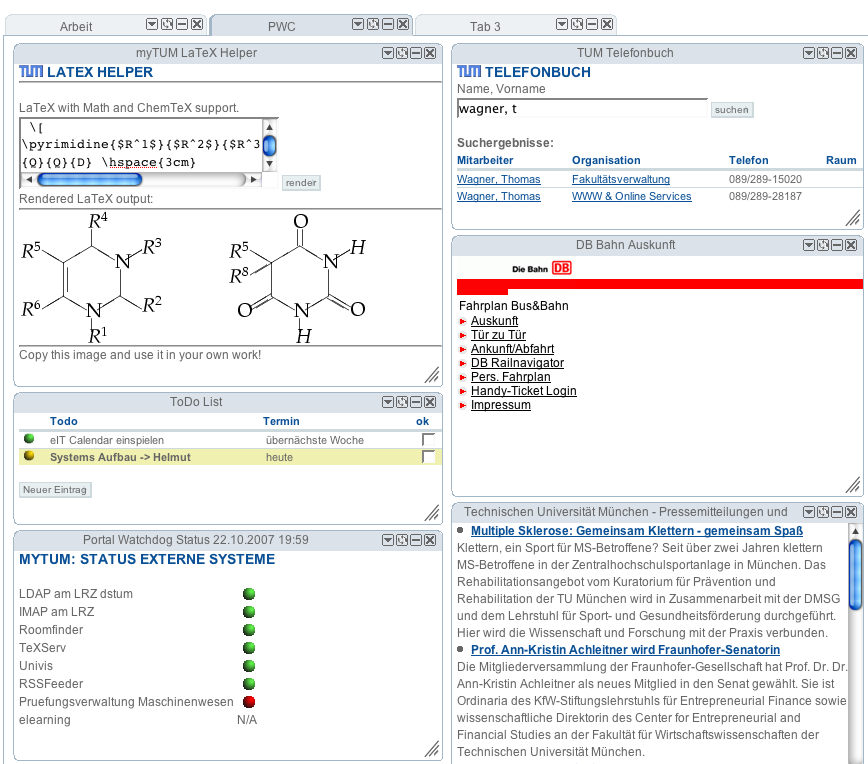Reload the myTUM LaTeX Helper panel
The image size is (868, 764).
(x=402, y=53)
